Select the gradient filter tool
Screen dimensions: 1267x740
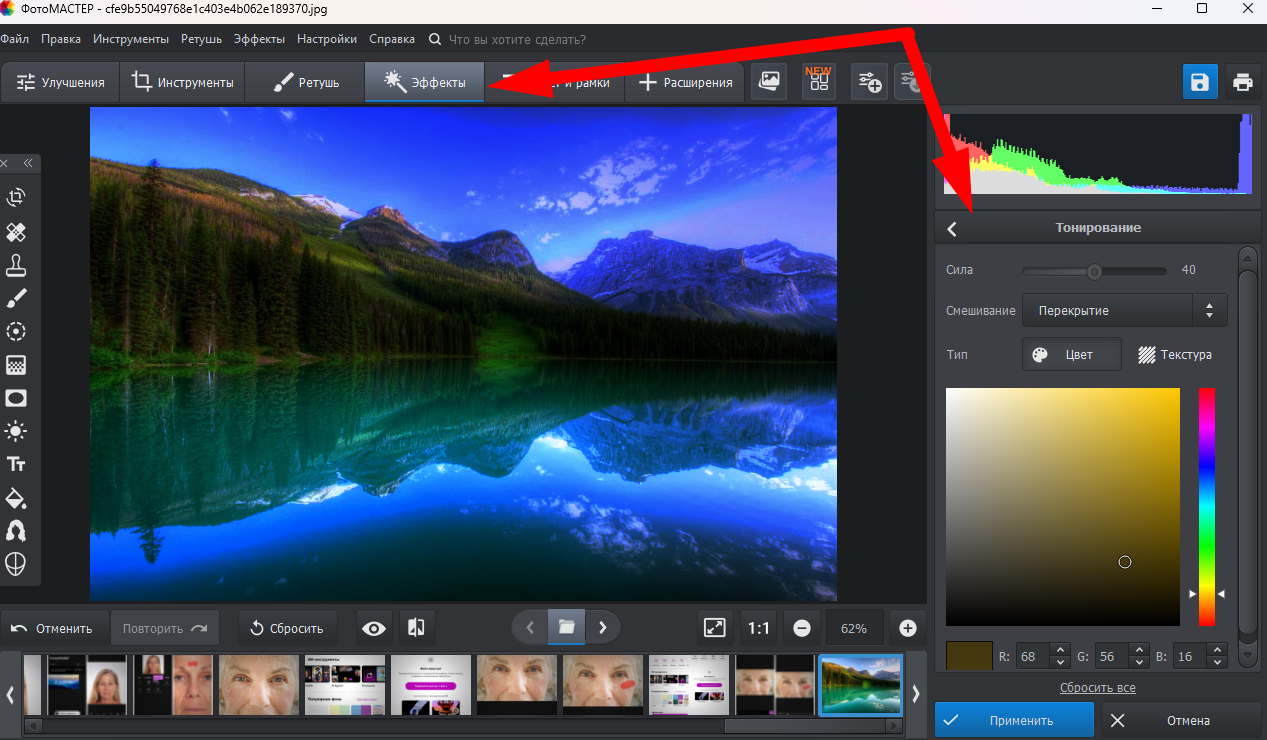click(x=16, y=364)
